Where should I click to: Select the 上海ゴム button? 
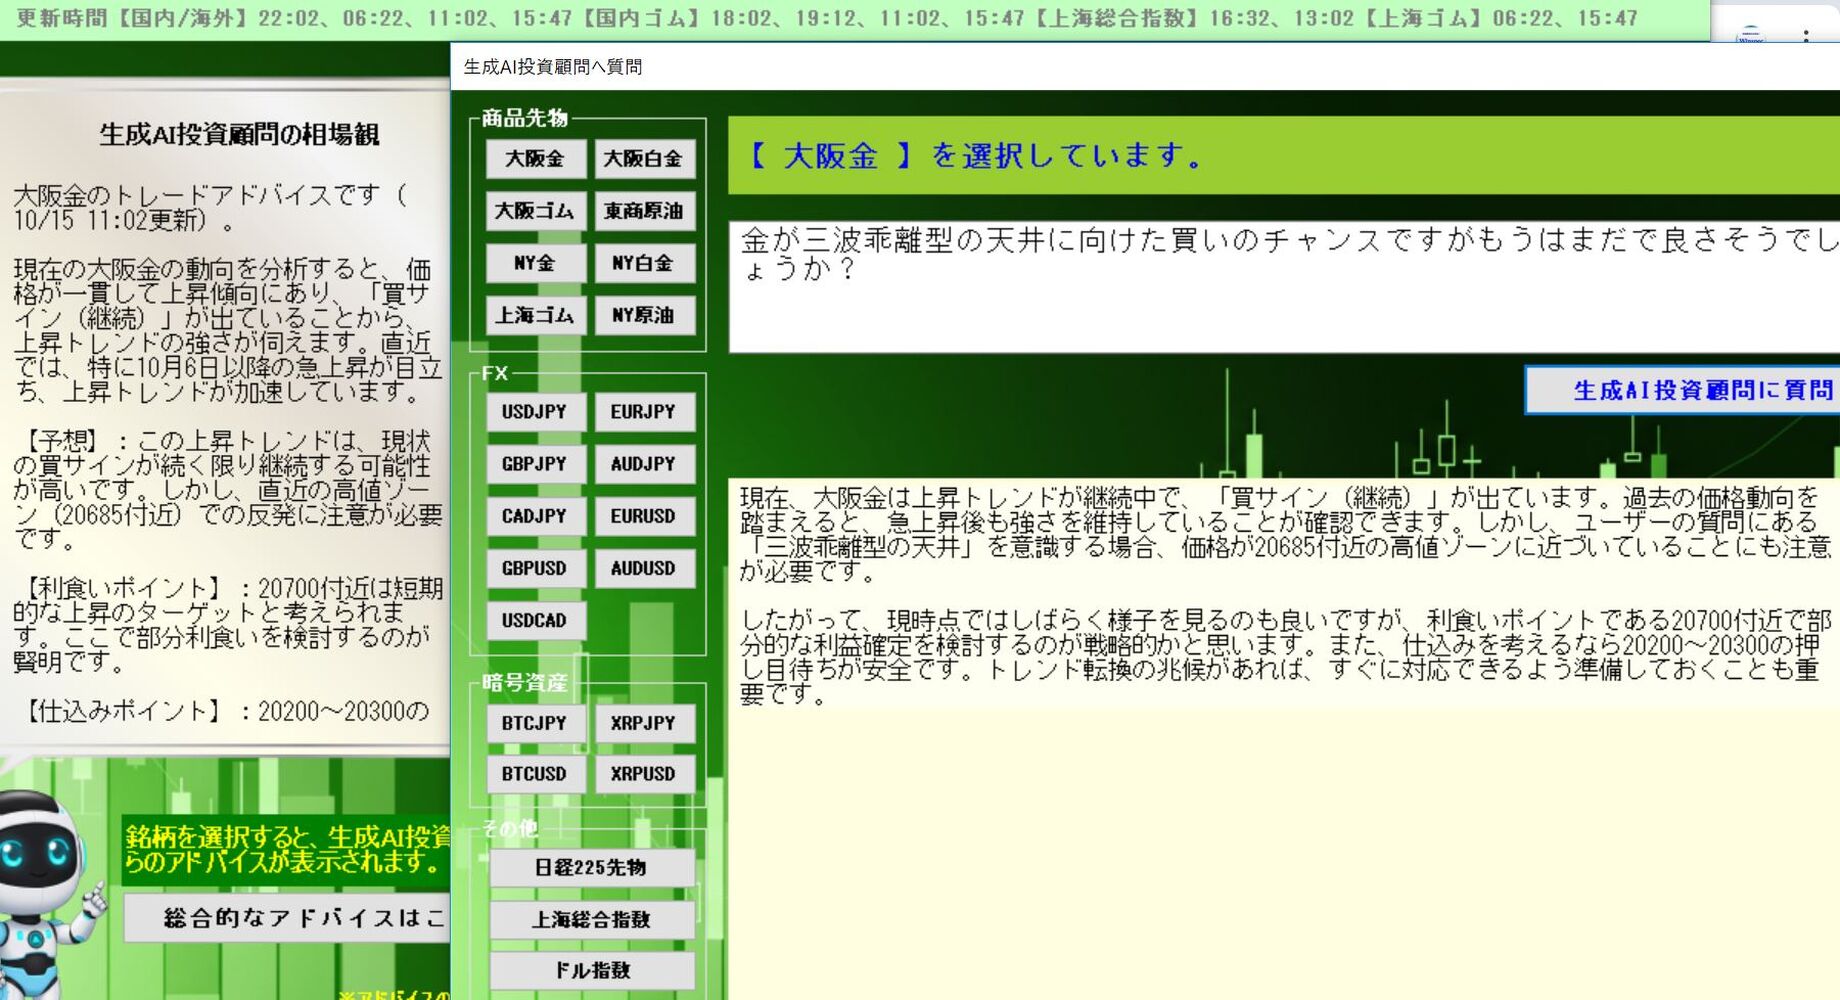[x=535, y=315]
